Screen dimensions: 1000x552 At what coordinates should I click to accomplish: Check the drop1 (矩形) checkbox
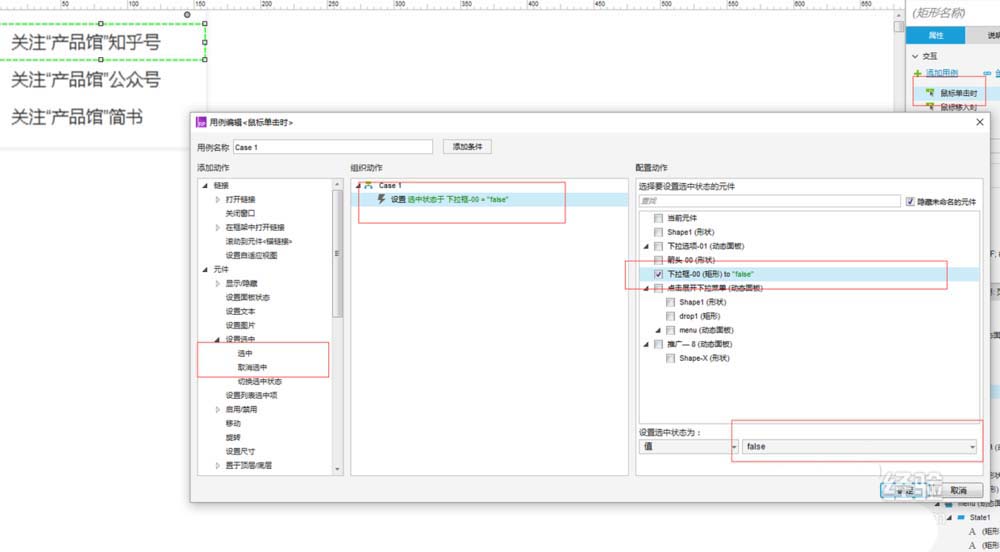click(x=670, y=316)
